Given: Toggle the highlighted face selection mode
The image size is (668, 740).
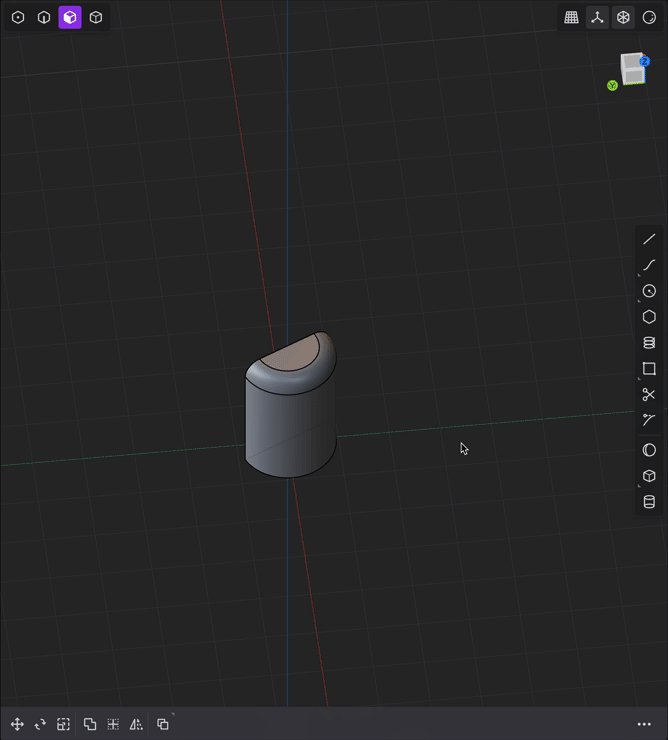Looking at the screenshot, I should 70,17.
